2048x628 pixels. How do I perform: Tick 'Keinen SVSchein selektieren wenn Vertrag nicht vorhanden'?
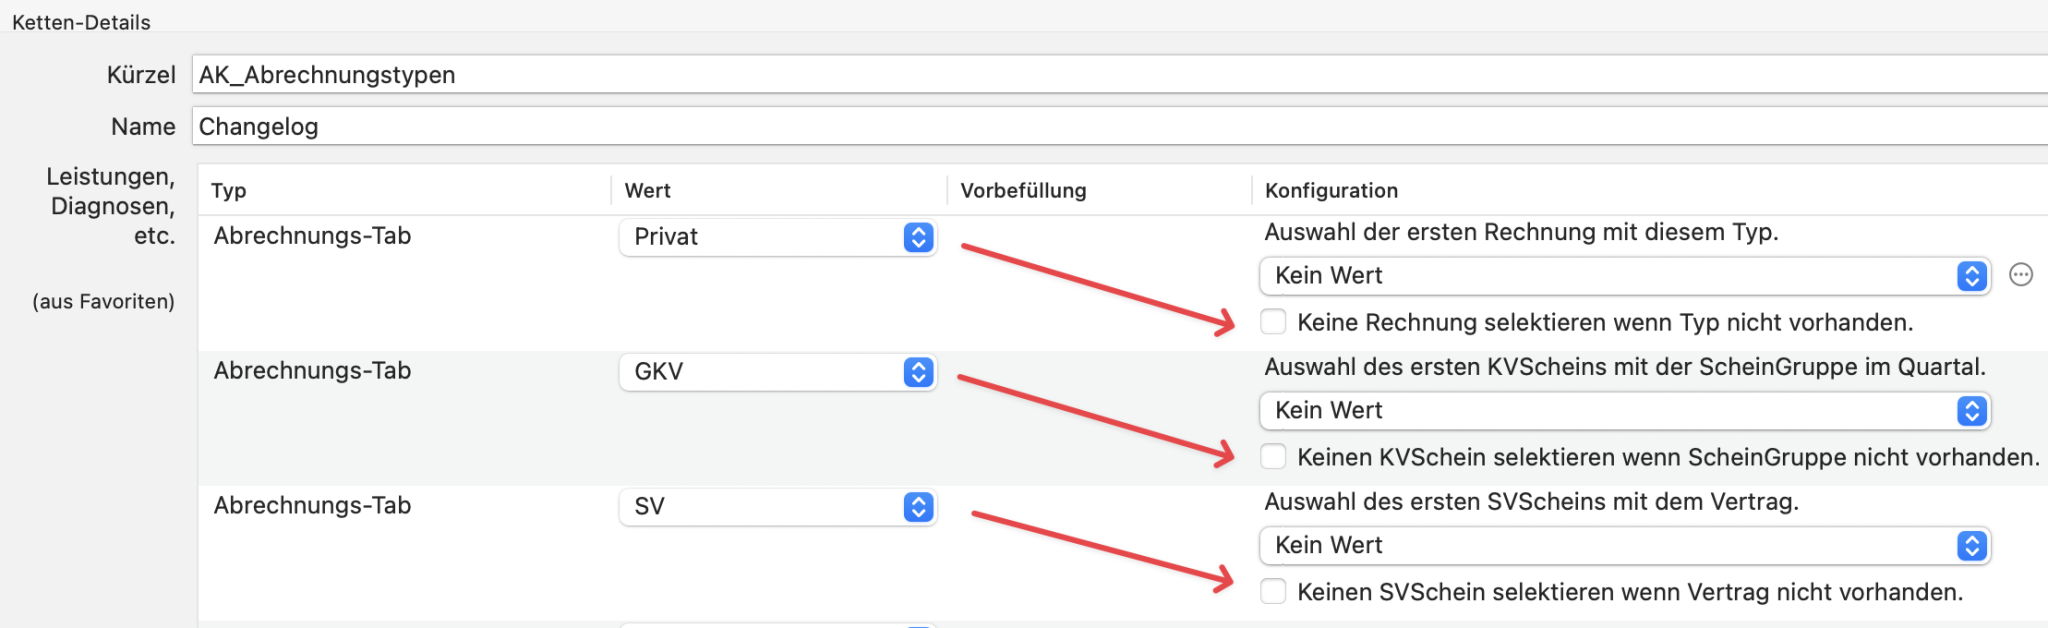pyautogui.click(x=1273, y=592)
